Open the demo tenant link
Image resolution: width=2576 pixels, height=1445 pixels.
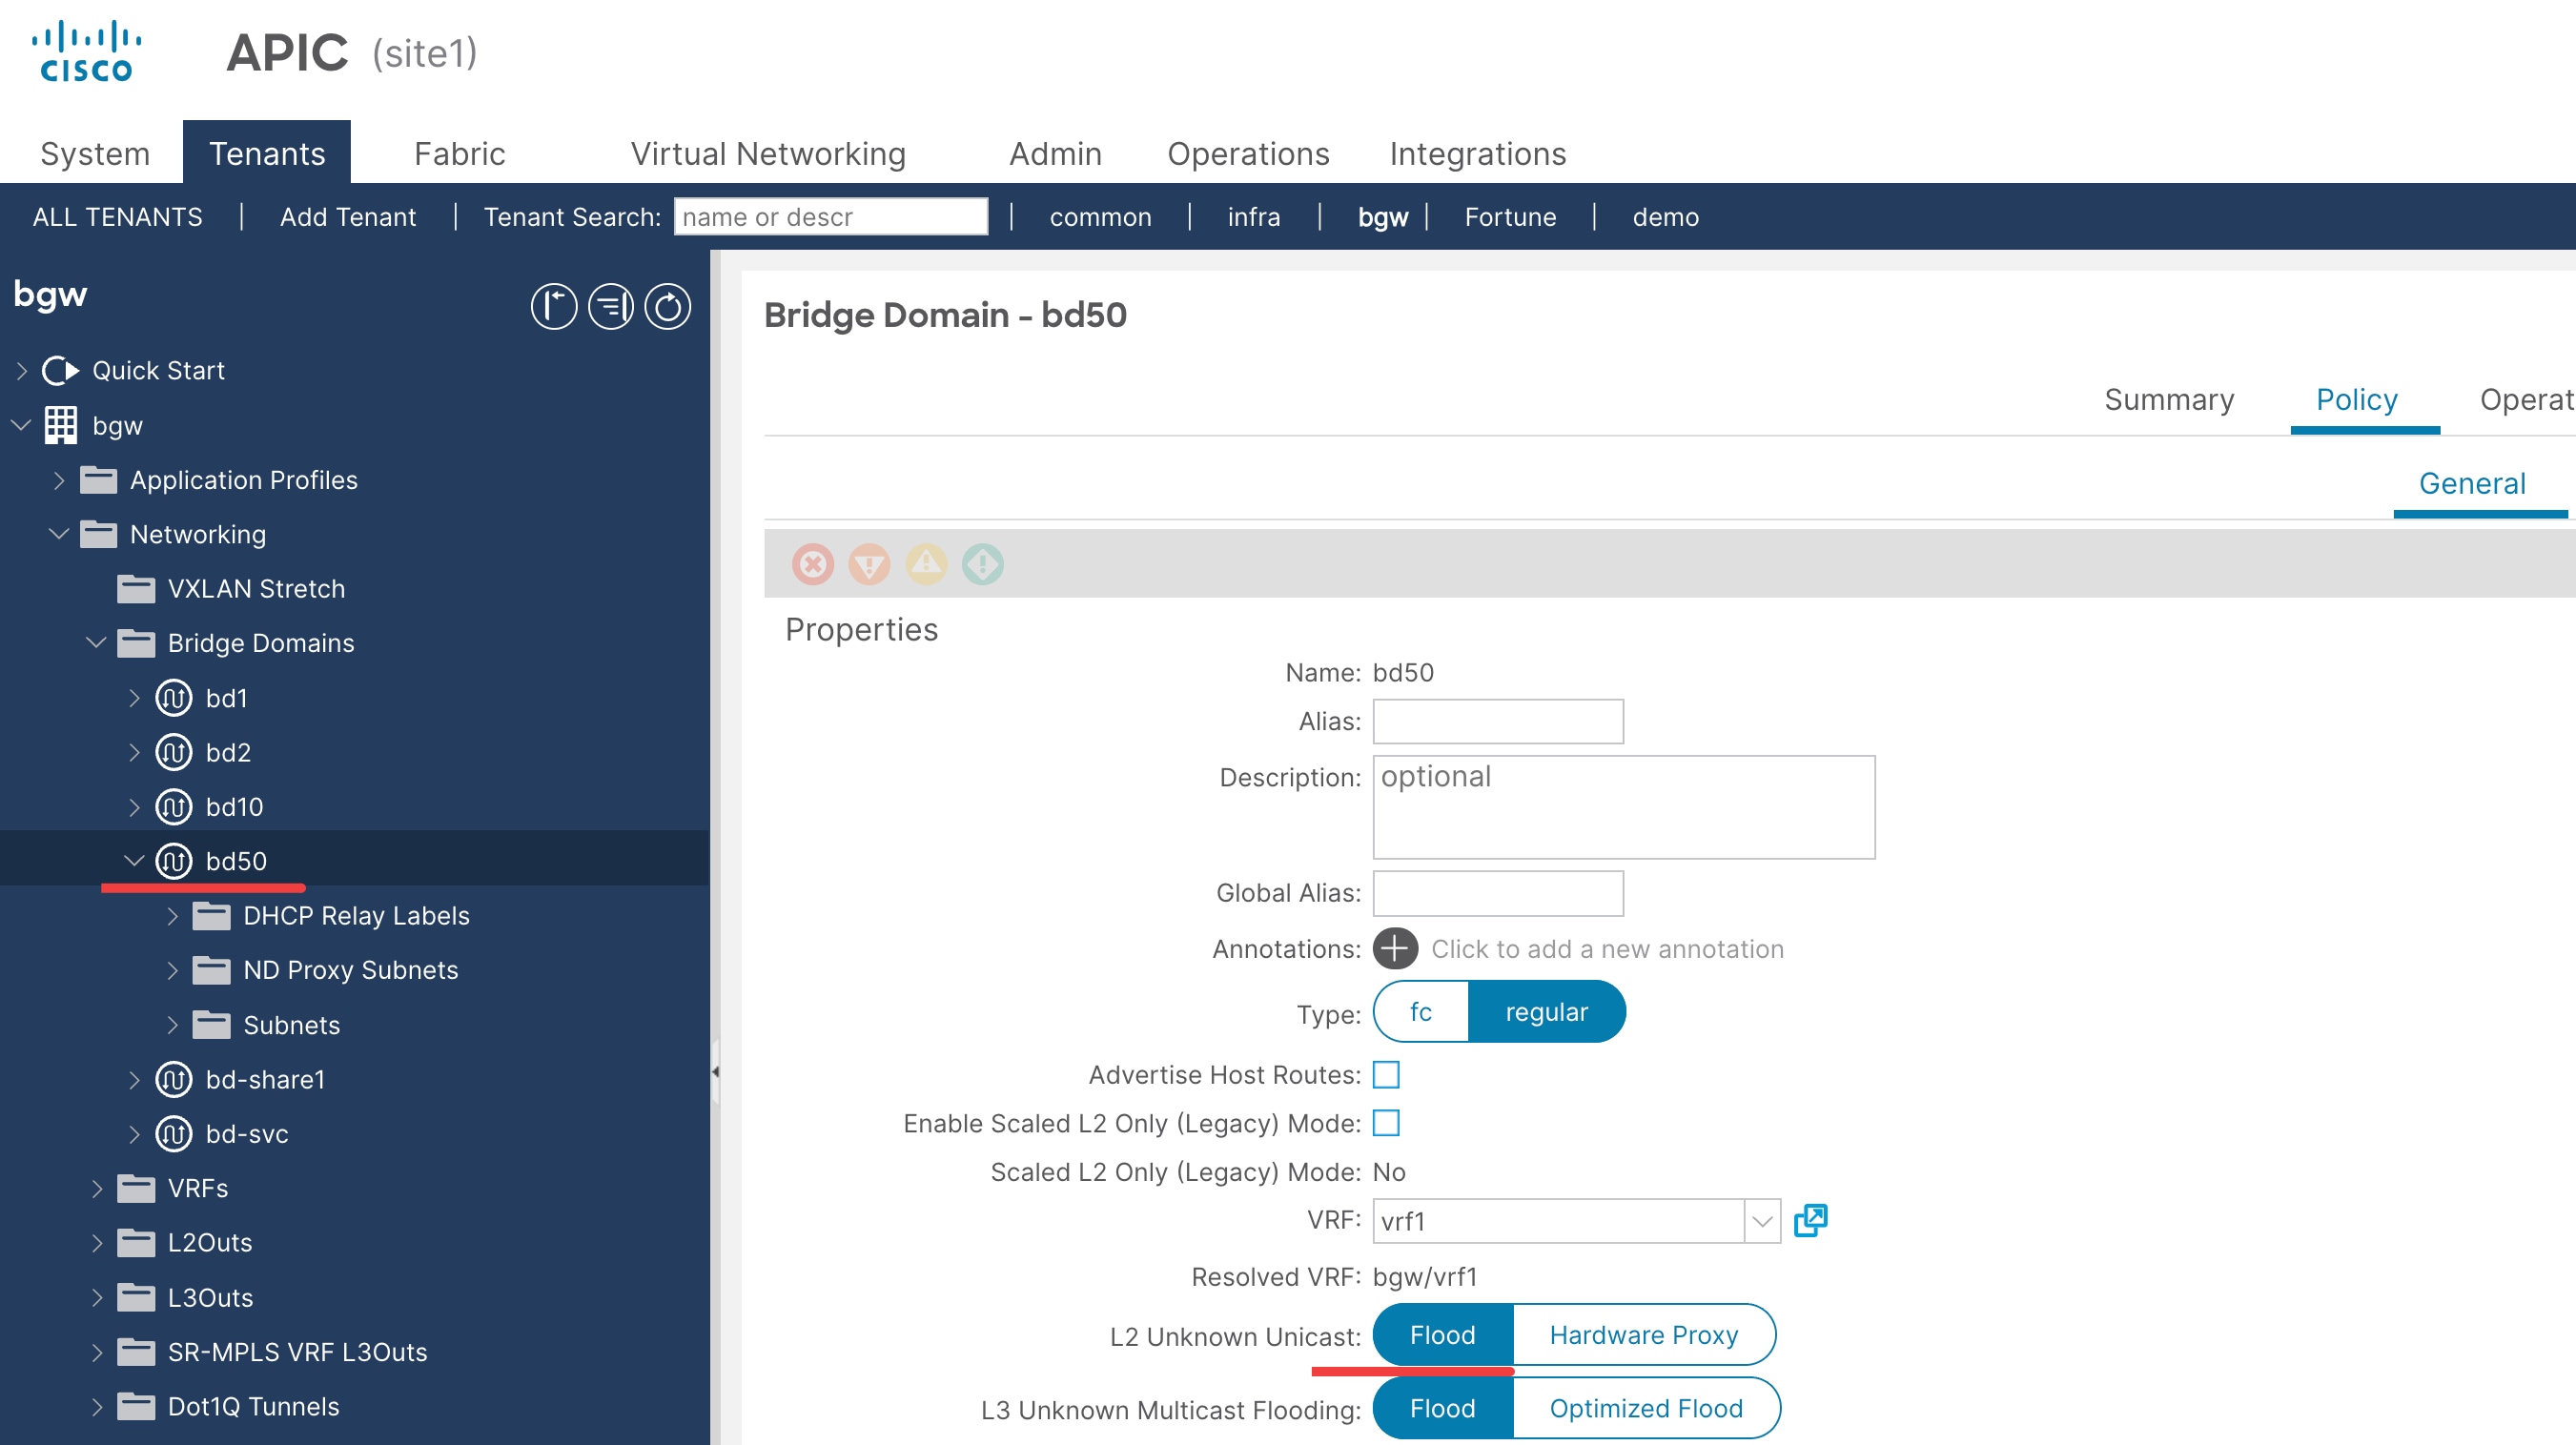tap(1665, 217)
